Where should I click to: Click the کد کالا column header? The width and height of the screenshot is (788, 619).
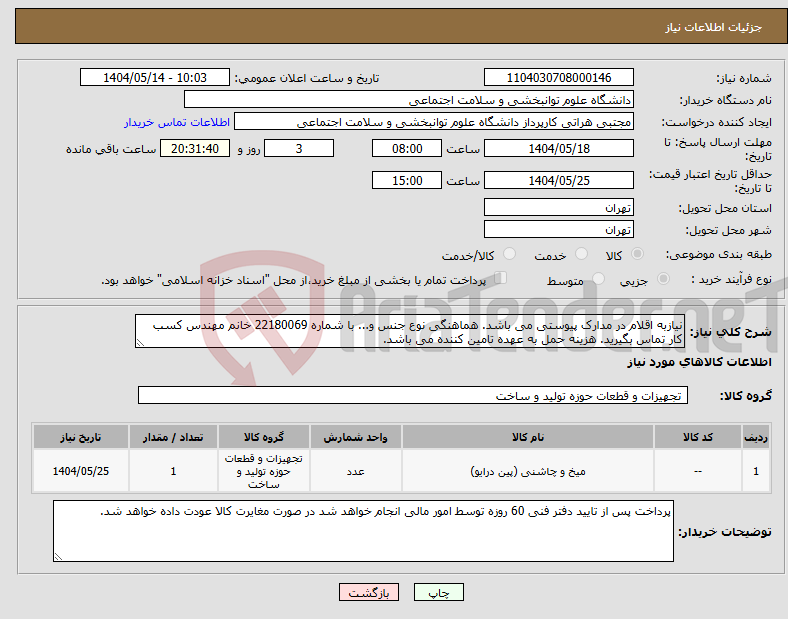tap(698, 437)
